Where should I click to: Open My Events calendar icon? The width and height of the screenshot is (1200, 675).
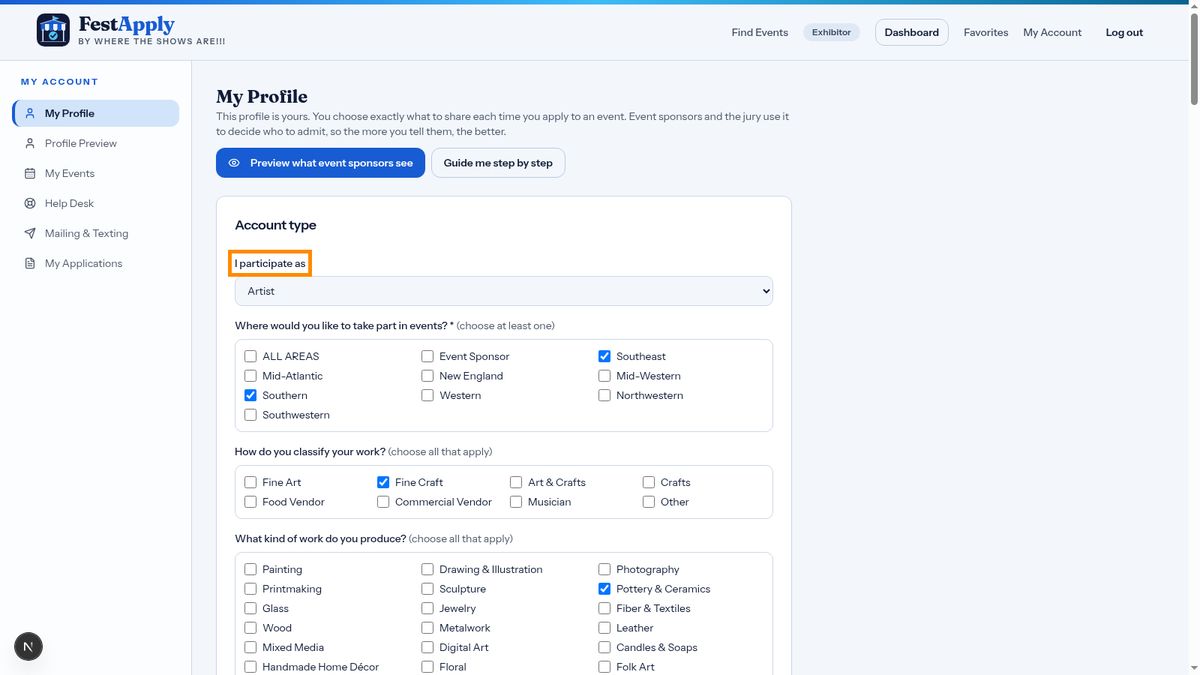tap(30, 174)
